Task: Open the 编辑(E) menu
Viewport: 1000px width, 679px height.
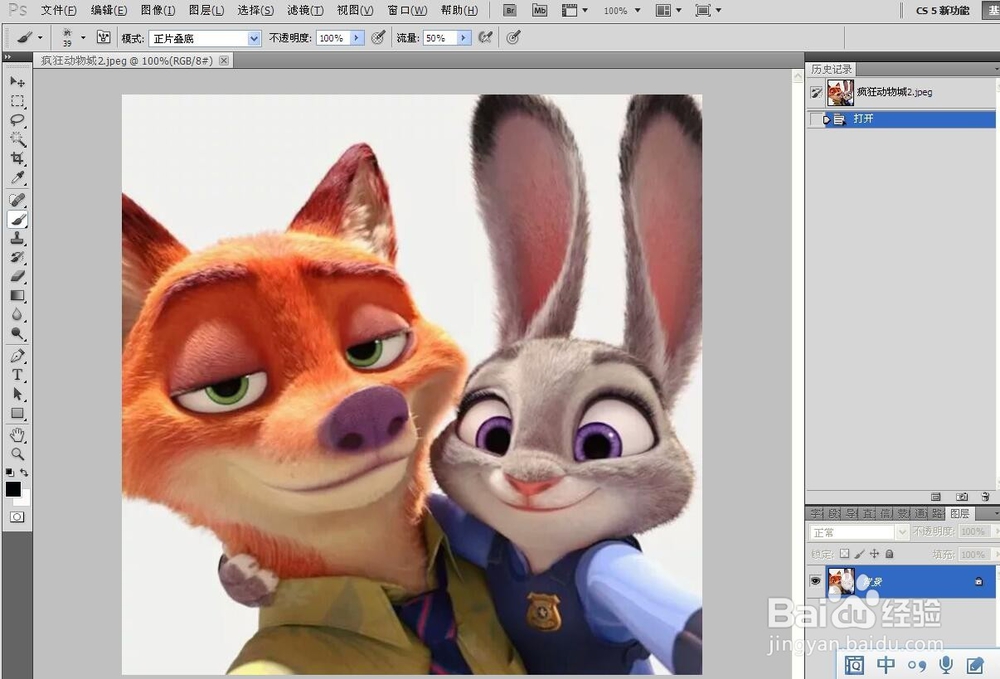Action: coord(108,10)
